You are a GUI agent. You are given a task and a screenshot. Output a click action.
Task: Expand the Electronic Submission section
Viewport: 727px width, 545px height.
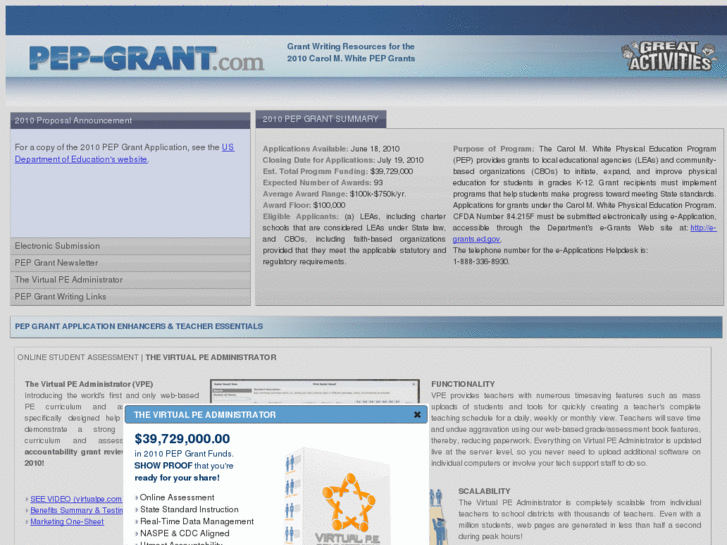click(x=130, y=246)
